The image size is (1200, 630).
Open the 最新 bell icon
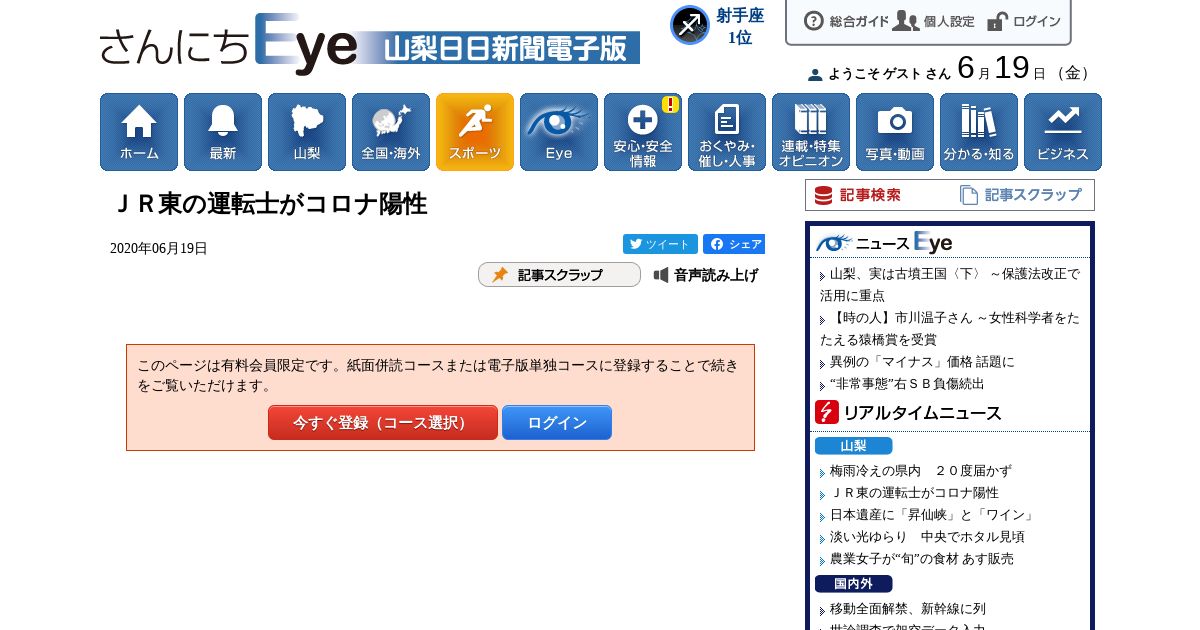(223, 132)
